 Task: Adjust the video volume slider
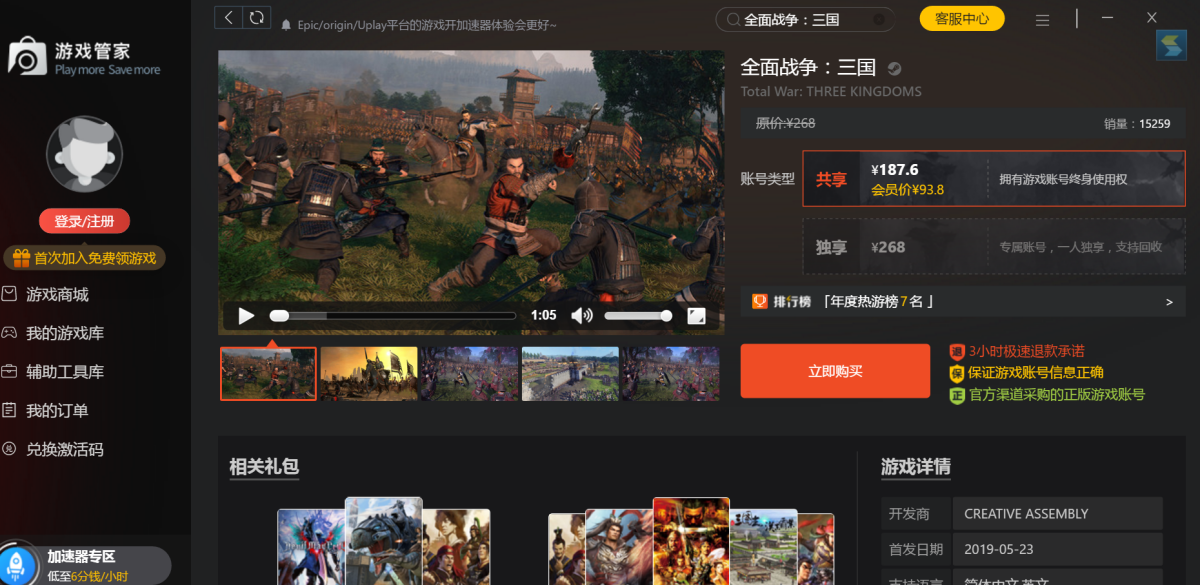click(x=638, y=316)
